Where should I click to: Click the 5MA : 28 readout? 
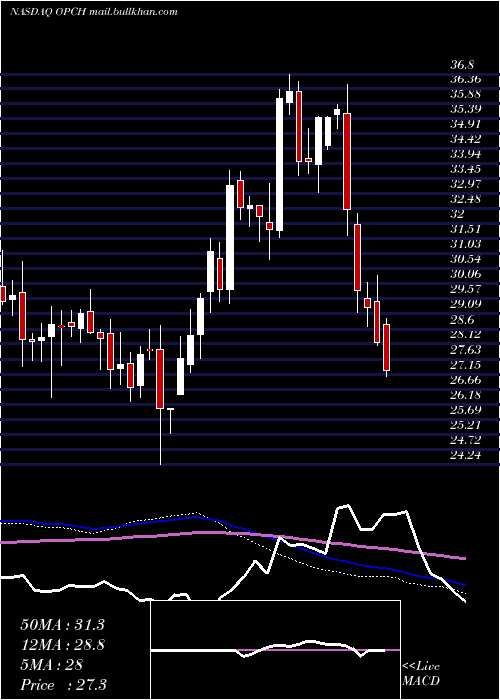(x=52, y=665)
